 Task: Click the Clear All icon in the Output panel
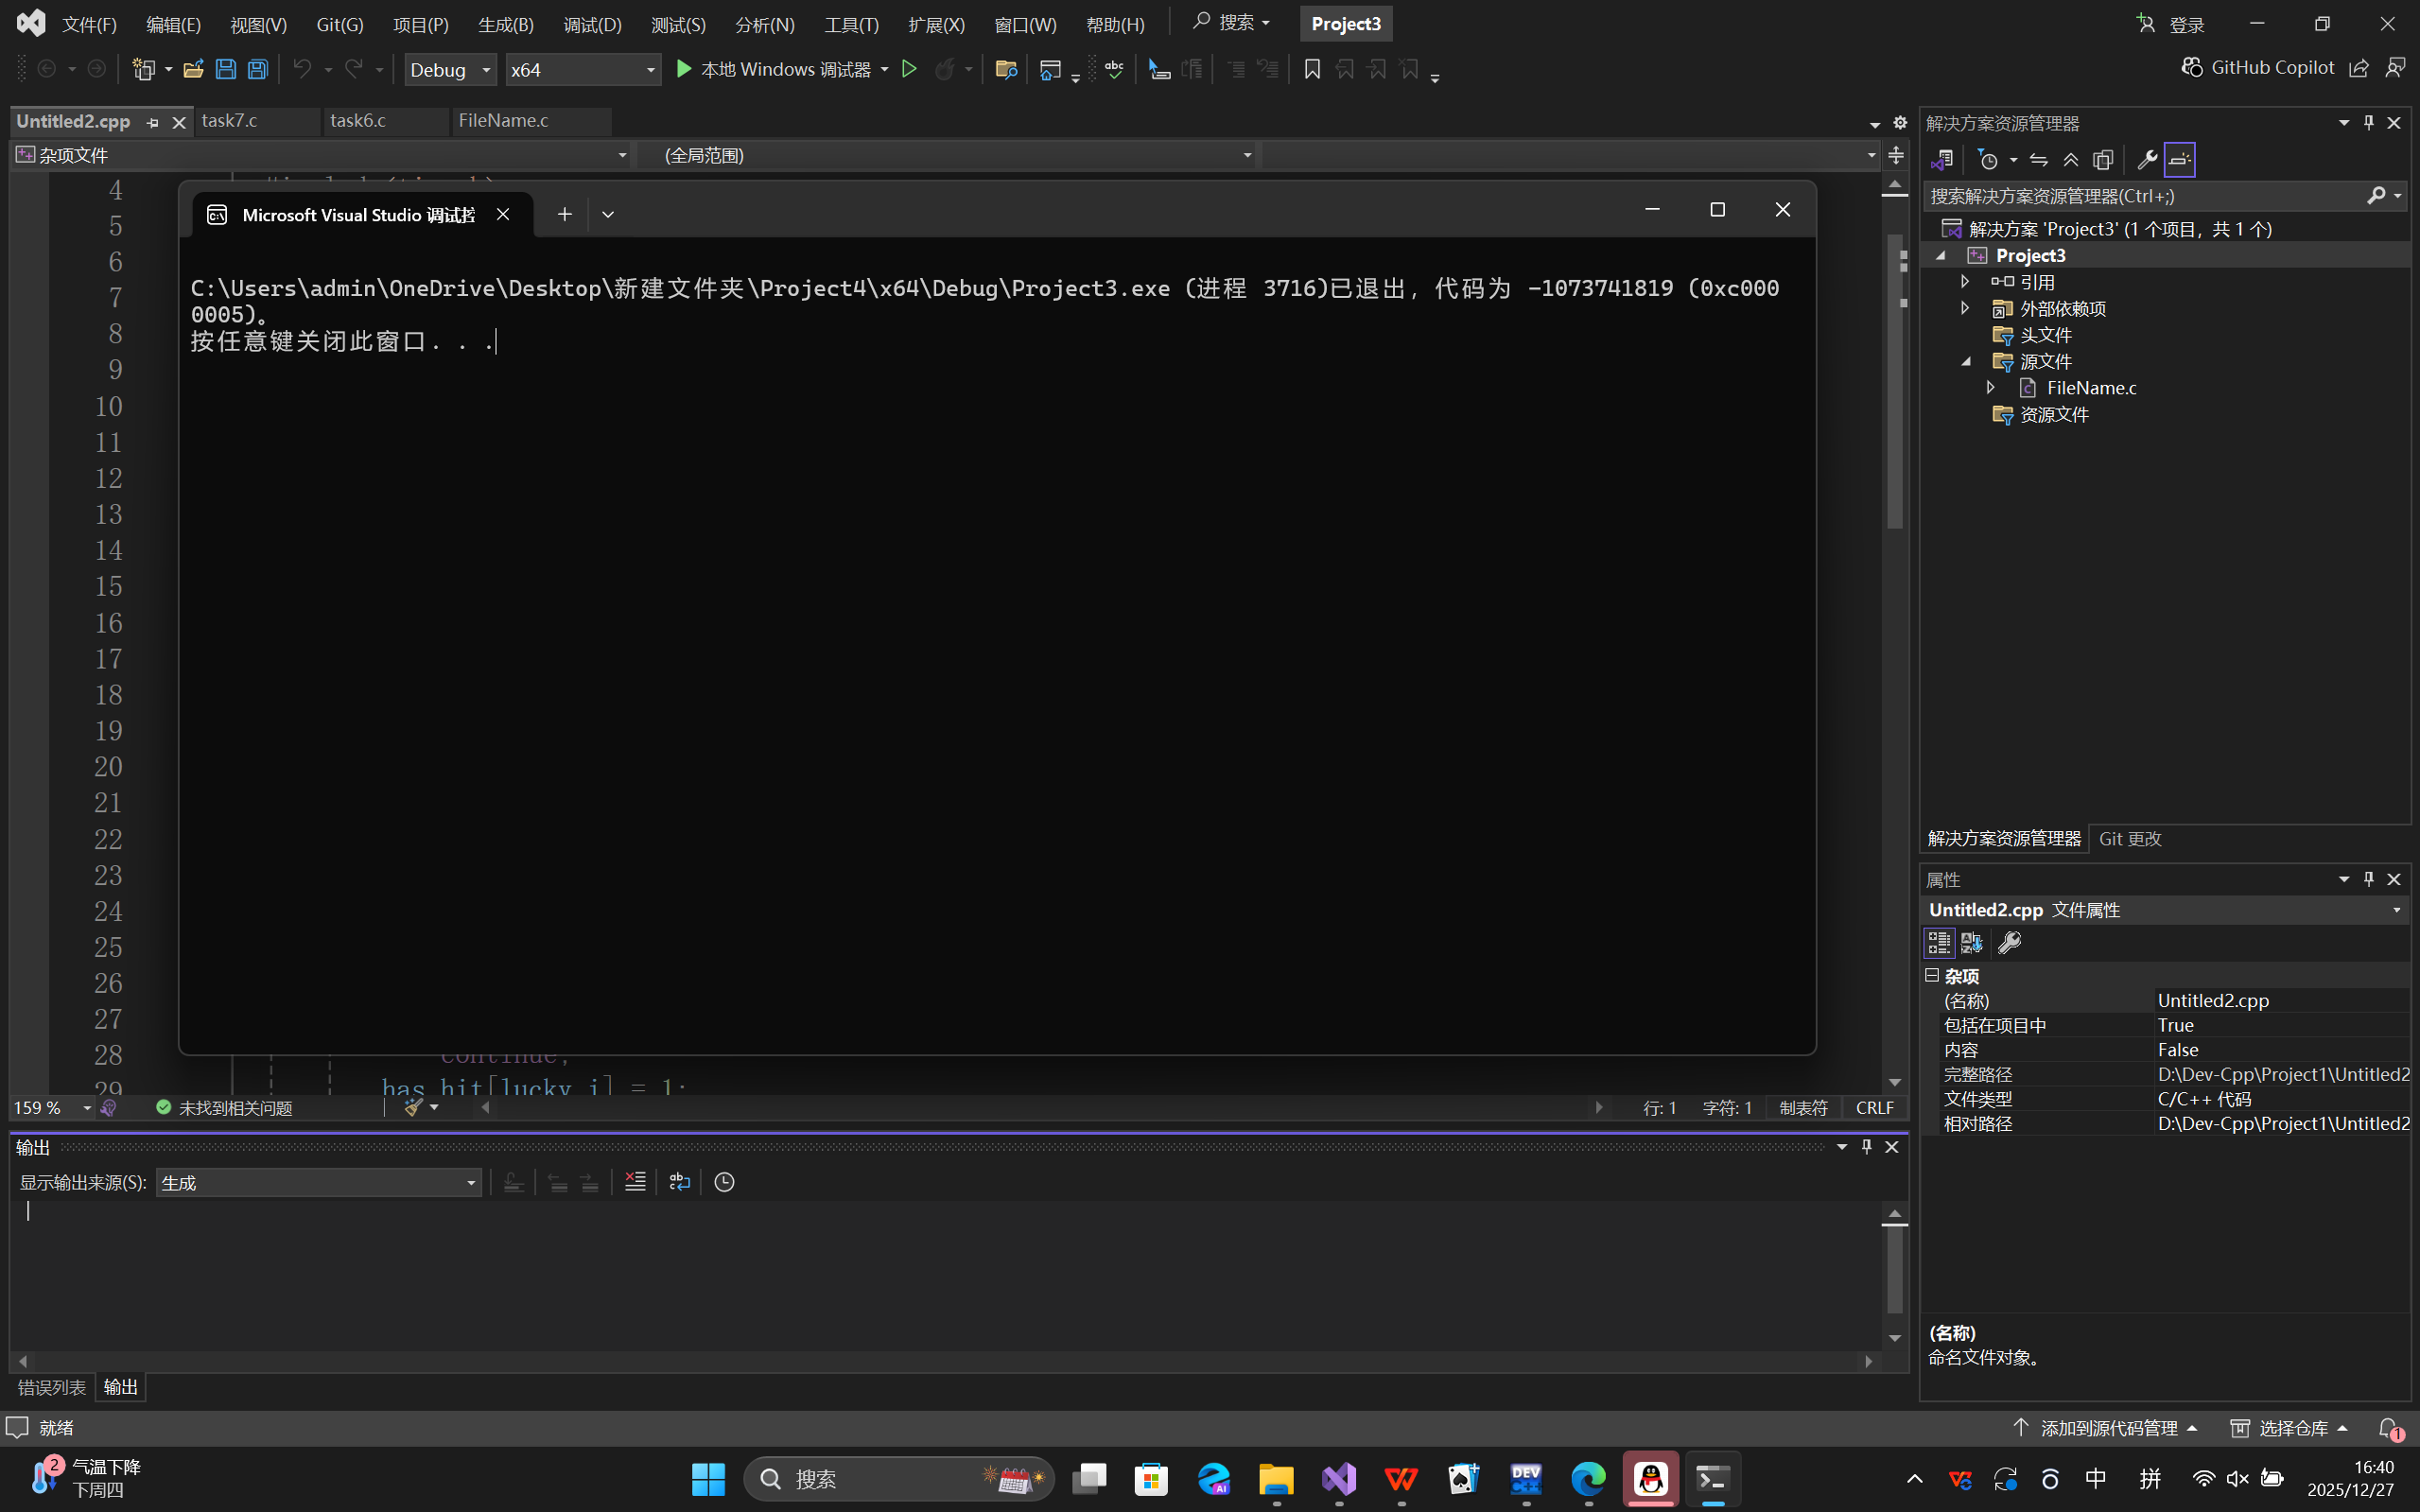pos(635,1182)
